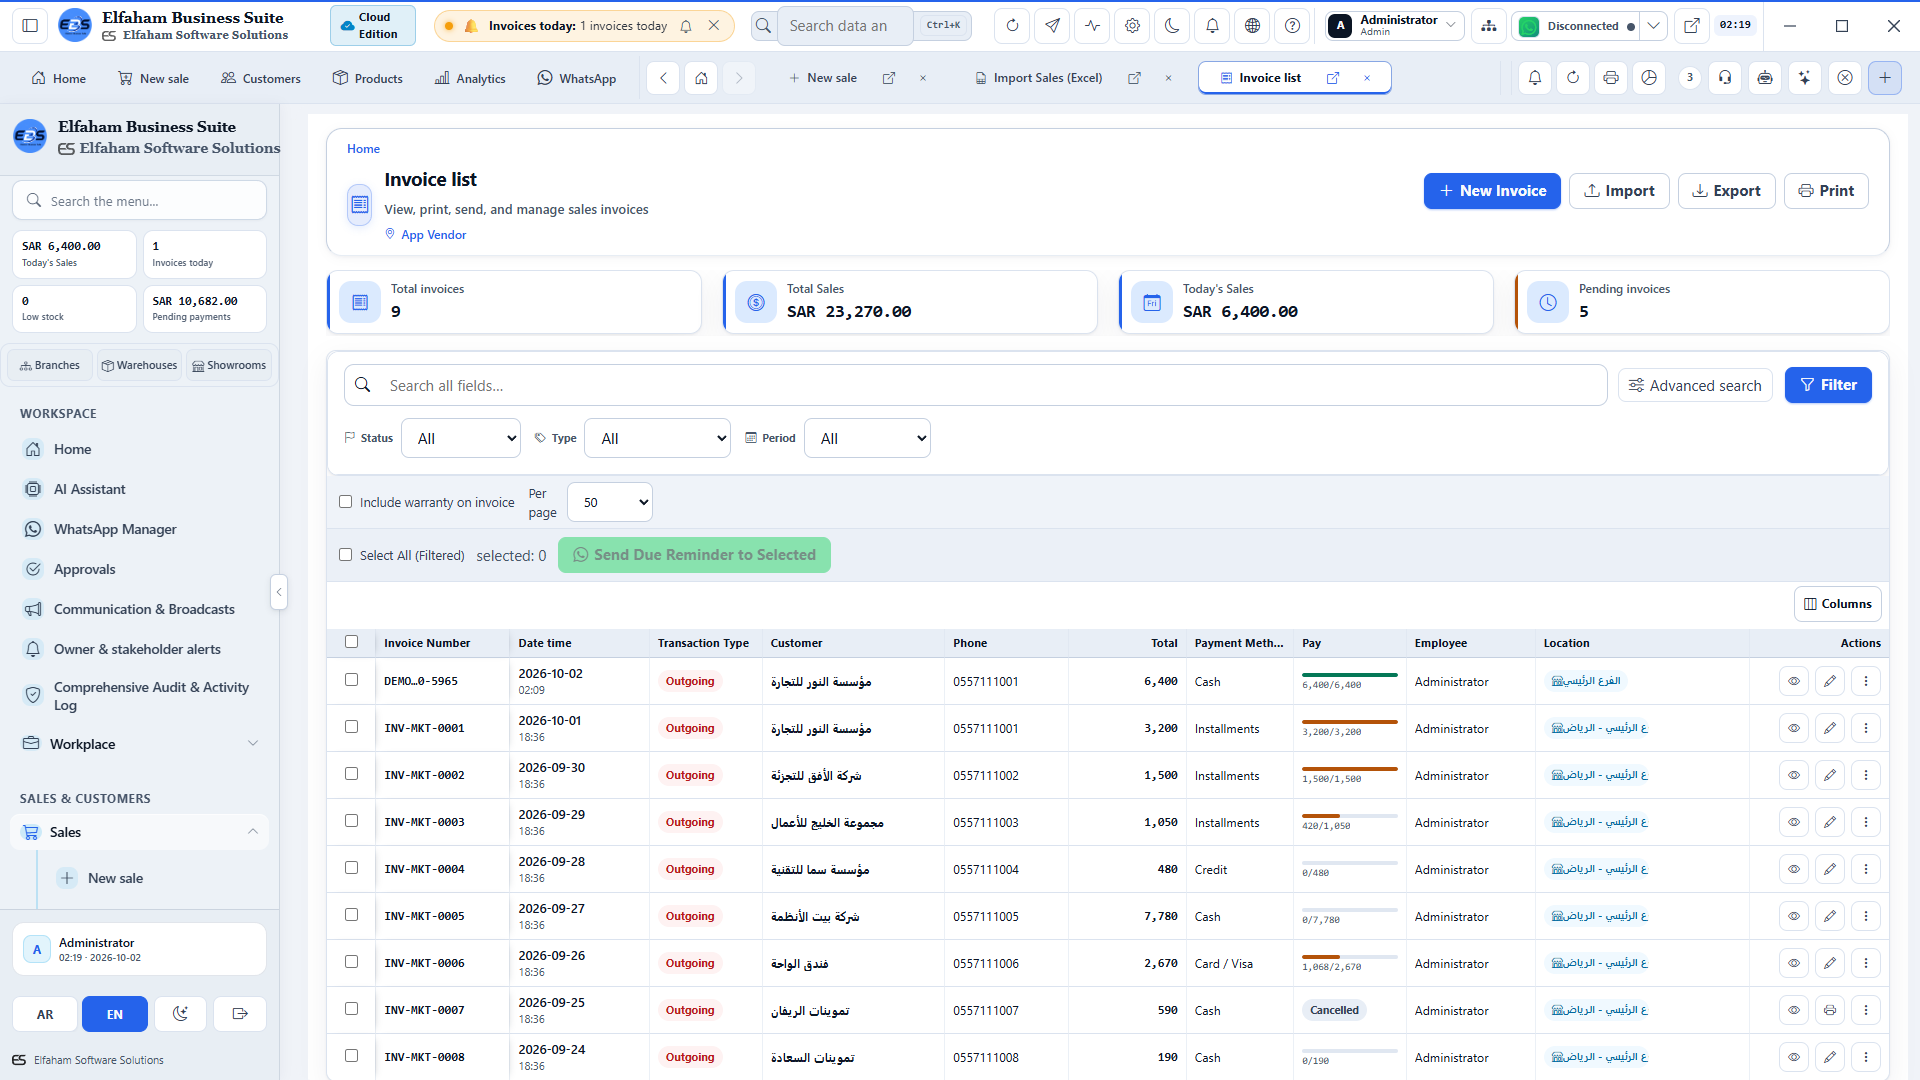This screenshot has height=1080, width=1920.
Task: Click the Export button
Action: 1727,191
